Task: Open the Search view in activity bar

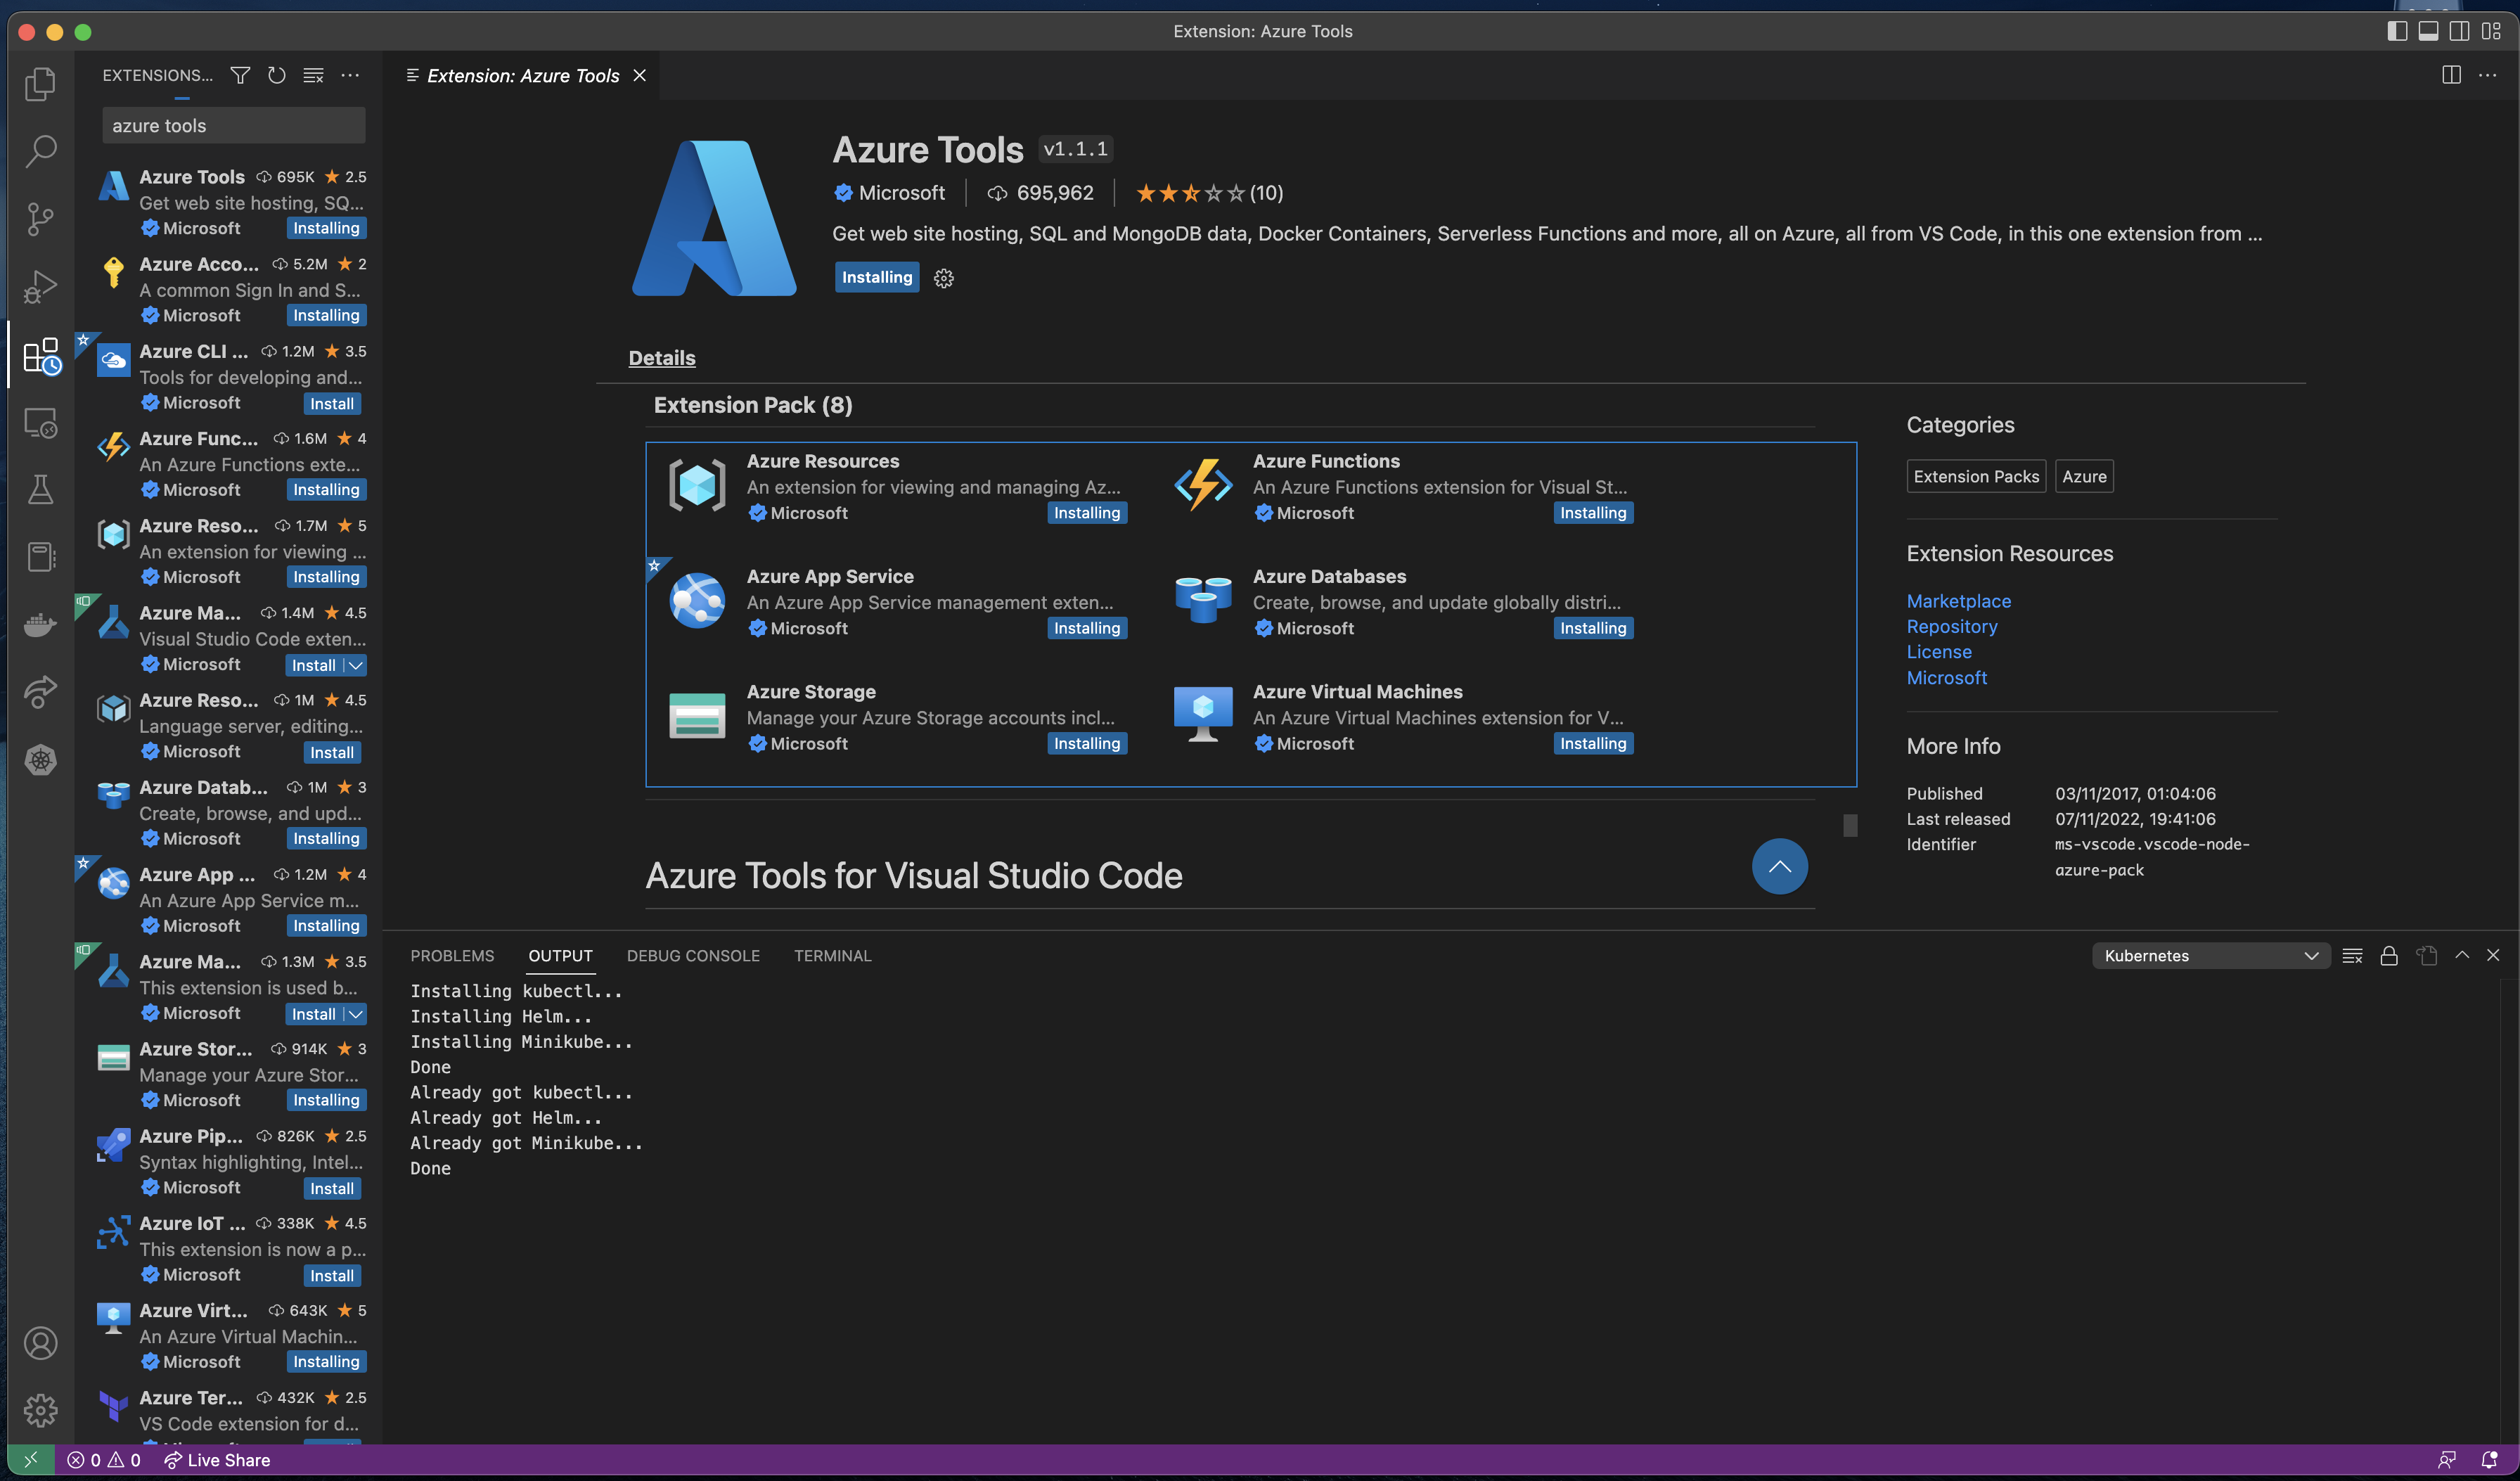Action: (x=40, y=151)
